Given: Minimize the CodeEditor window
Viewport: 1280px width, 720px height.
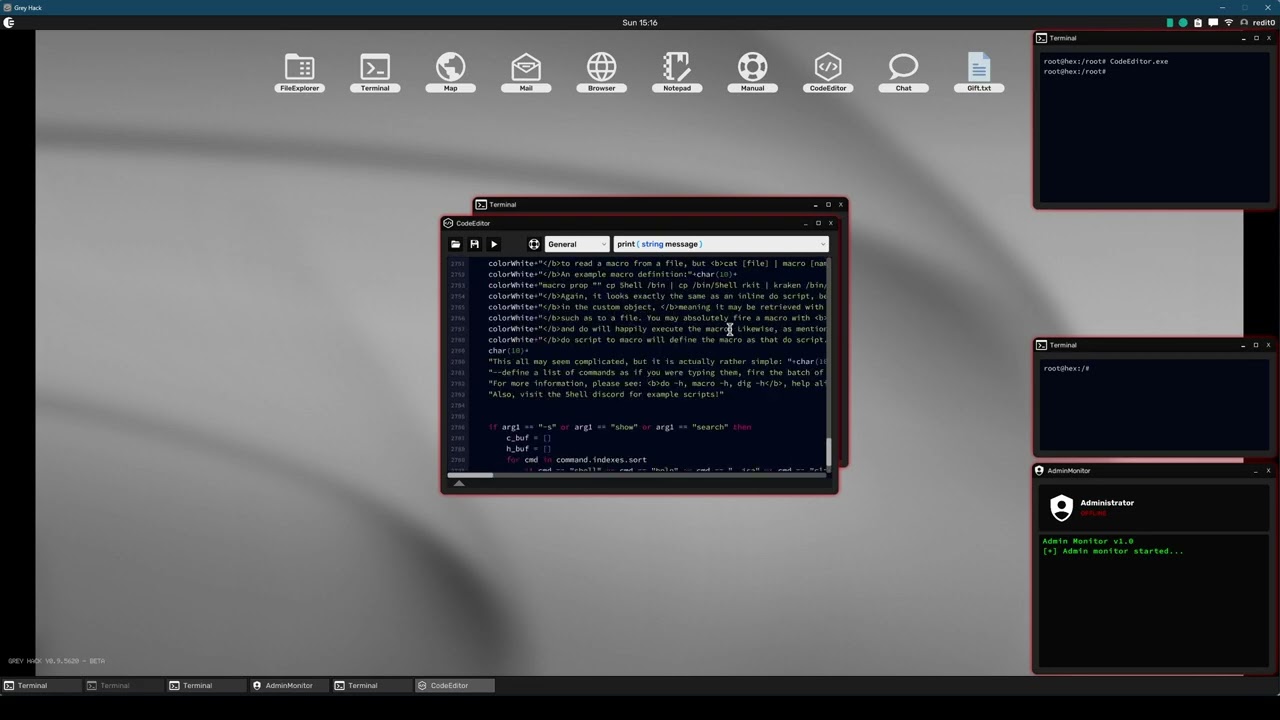Looking at the screenshot, I should 805,223.
